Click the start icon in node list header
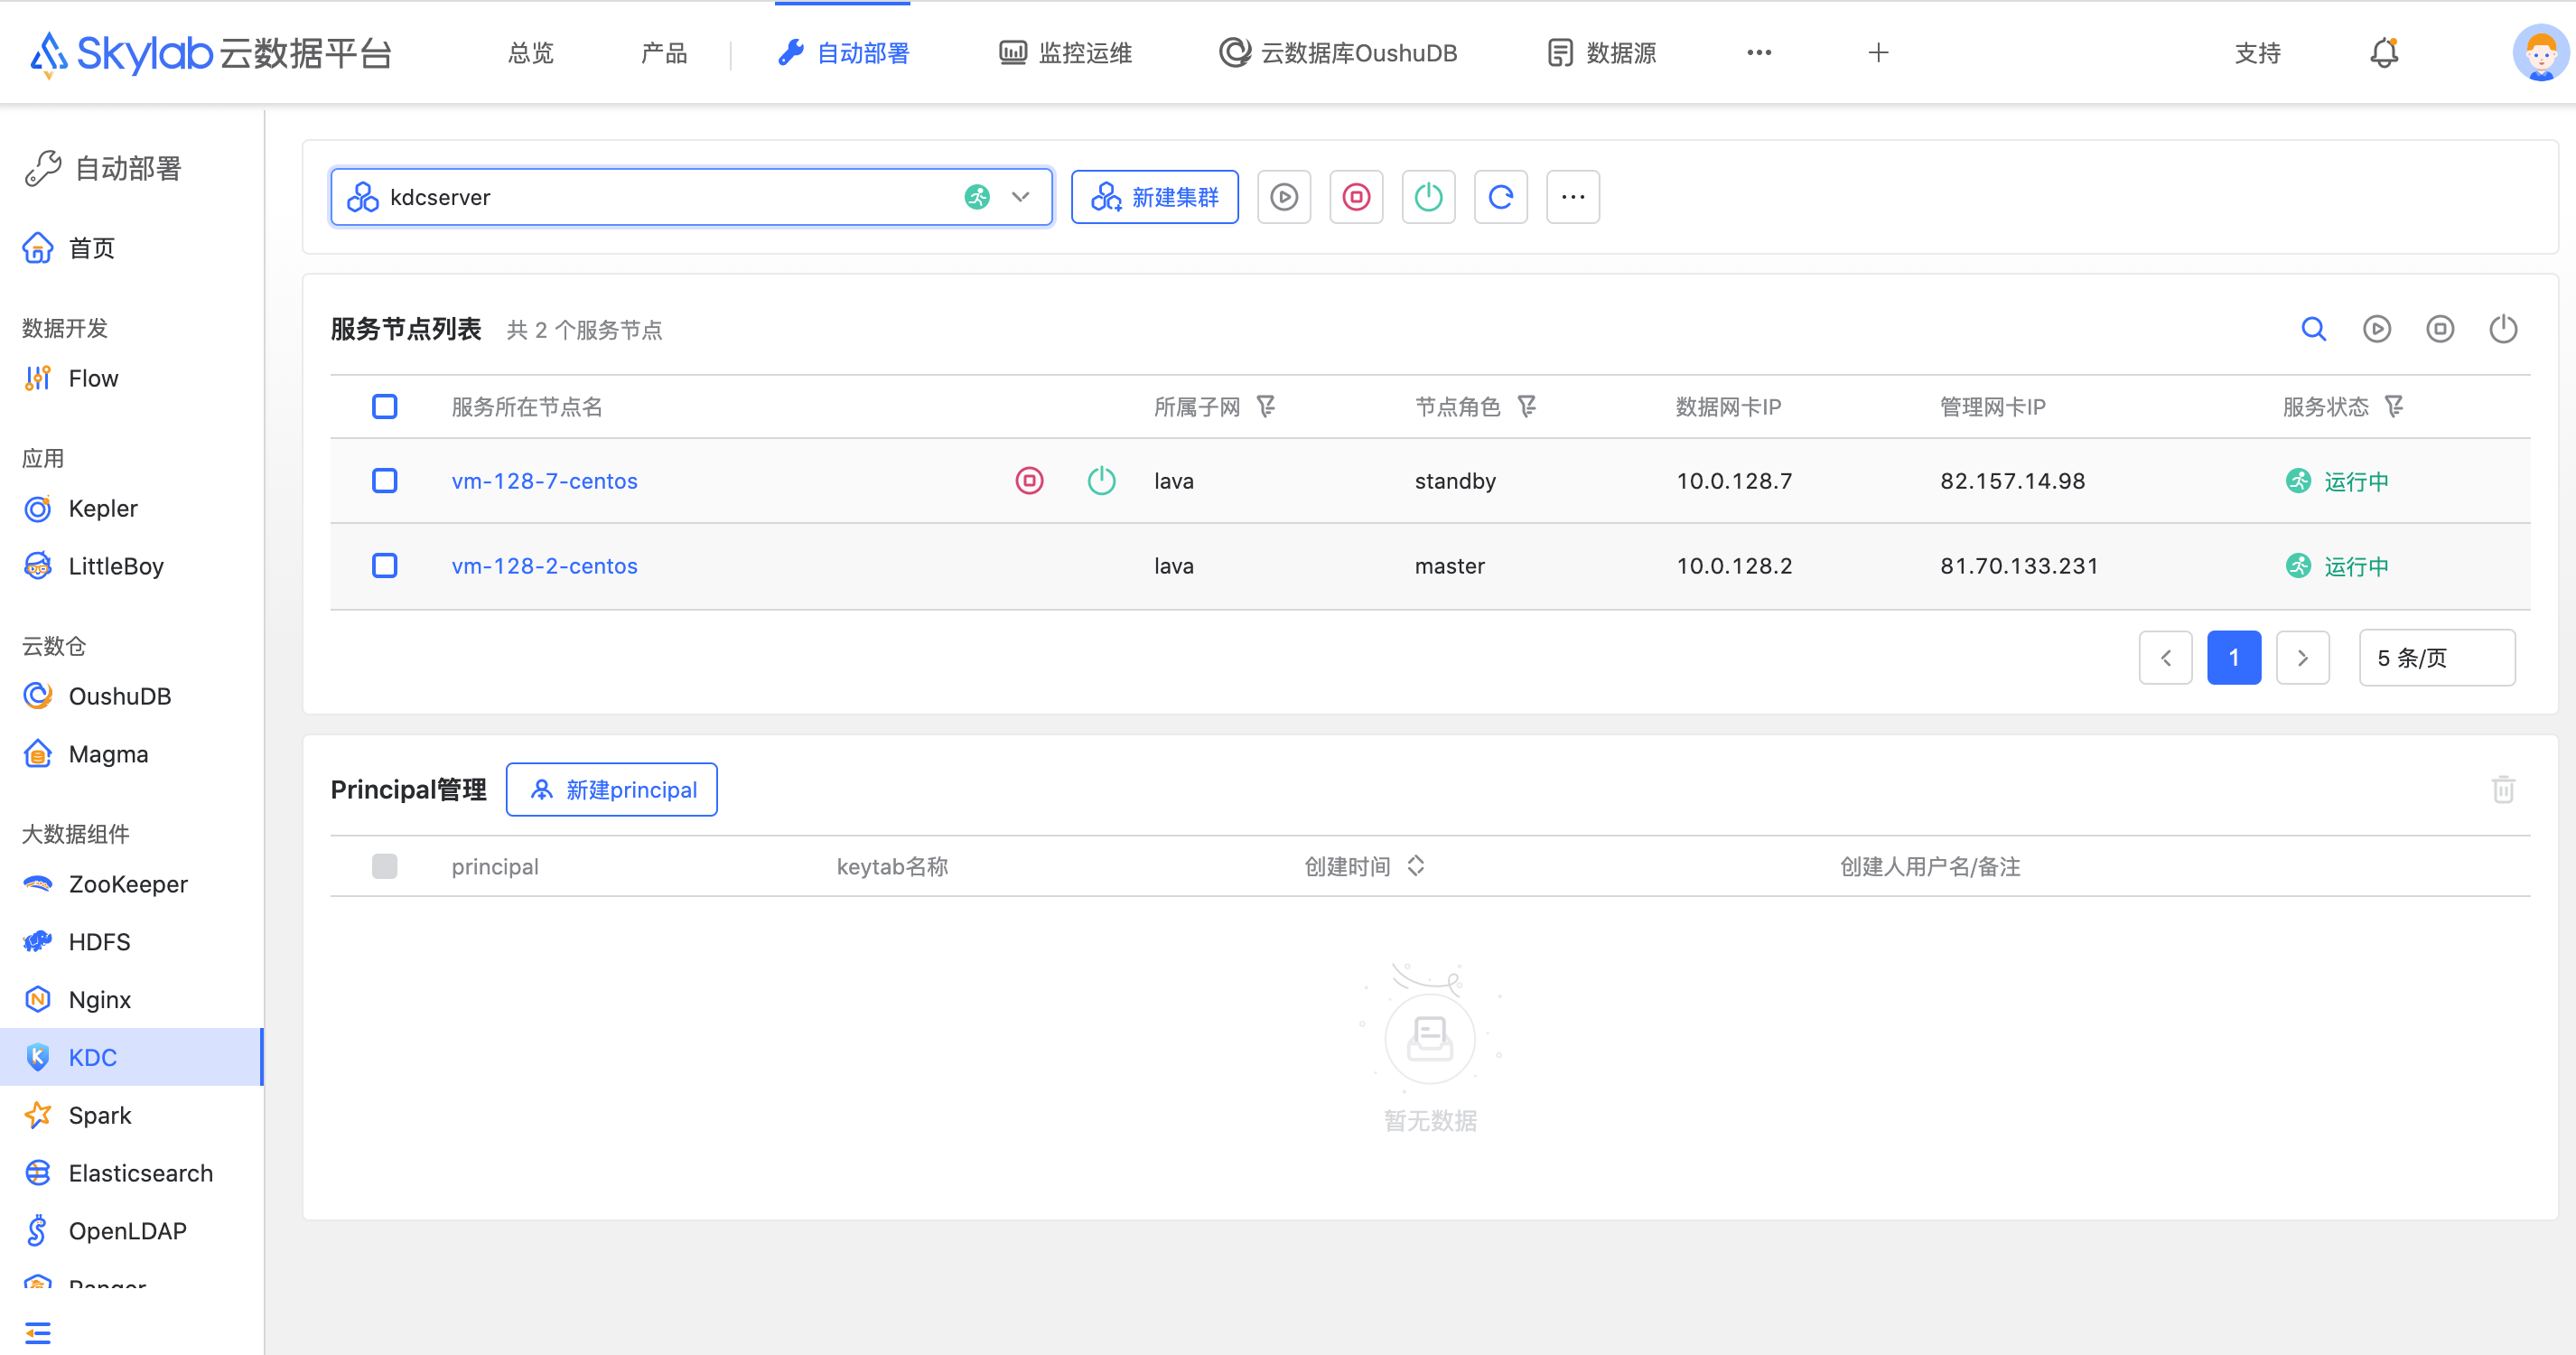The height and width of the screenshot is (1355, 2576). click(x=2376, y=329)
